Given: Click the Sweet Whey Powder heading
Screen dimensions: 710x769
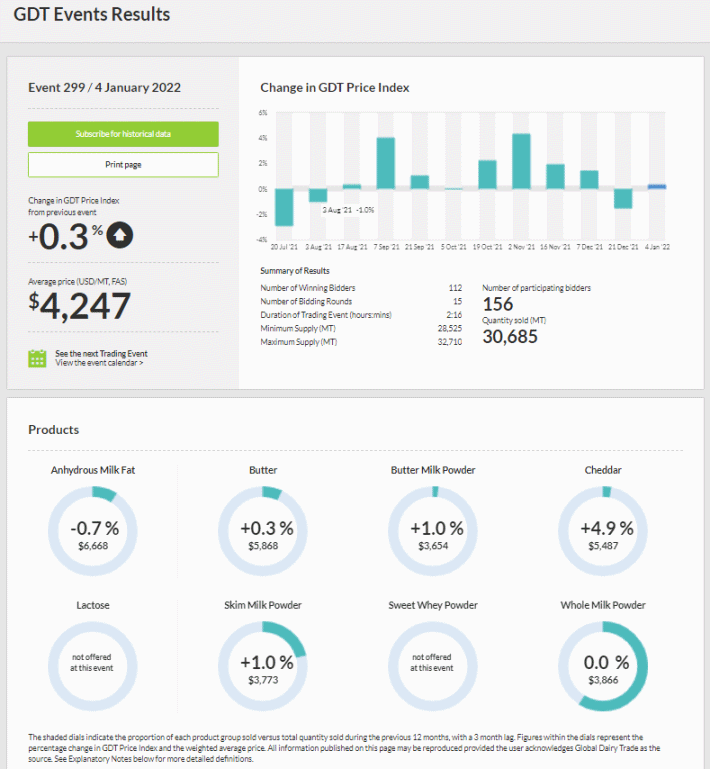Looking at the screenshot, I should point(433,605).
